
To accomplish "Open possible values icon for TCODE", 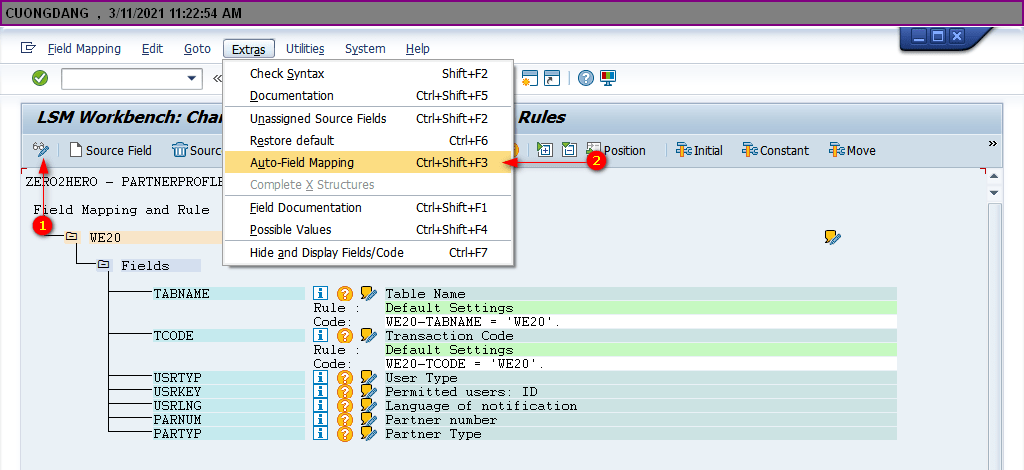I will coord(345,336).
